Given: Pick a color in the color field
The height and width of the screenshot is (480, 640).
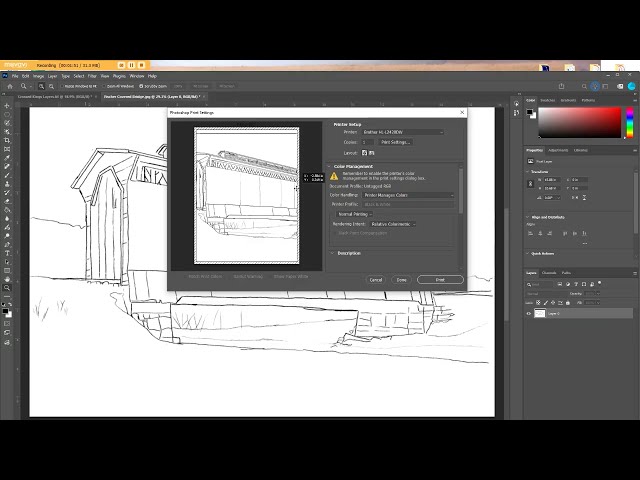Looking at the screenshot, I should click(580, 122).
